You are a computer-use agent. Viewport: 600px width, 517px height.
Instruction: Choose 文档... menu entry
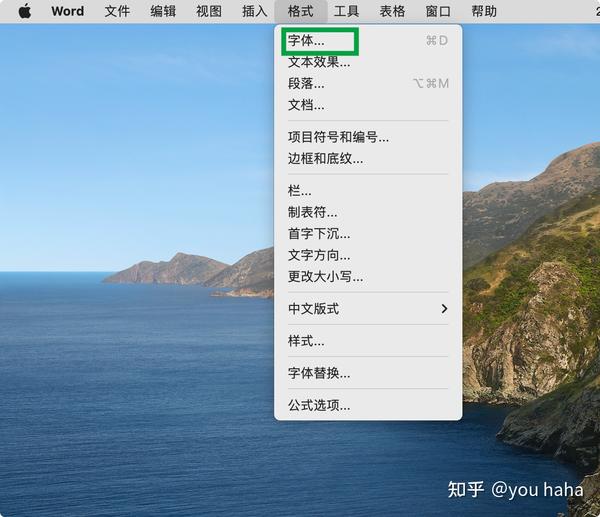[368, 104]
